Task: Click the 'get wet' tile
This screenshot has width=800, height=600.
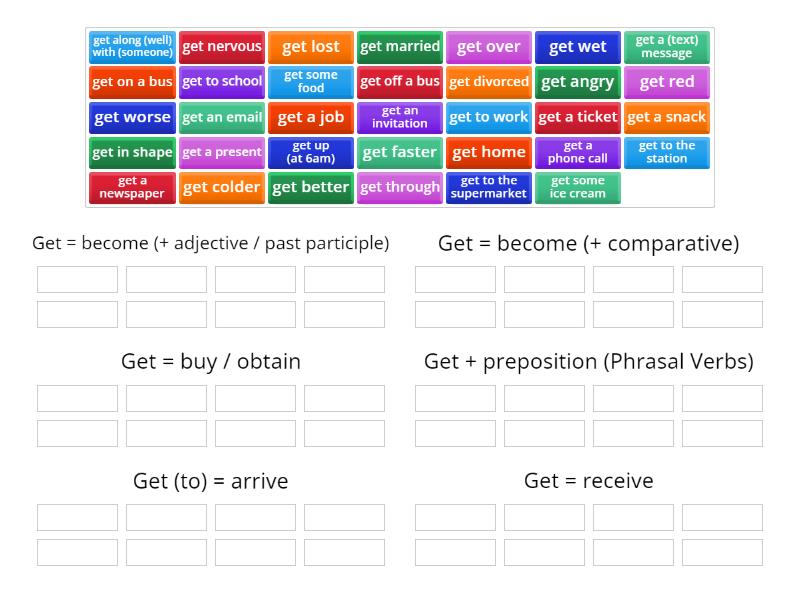Action: click(578, 46)
